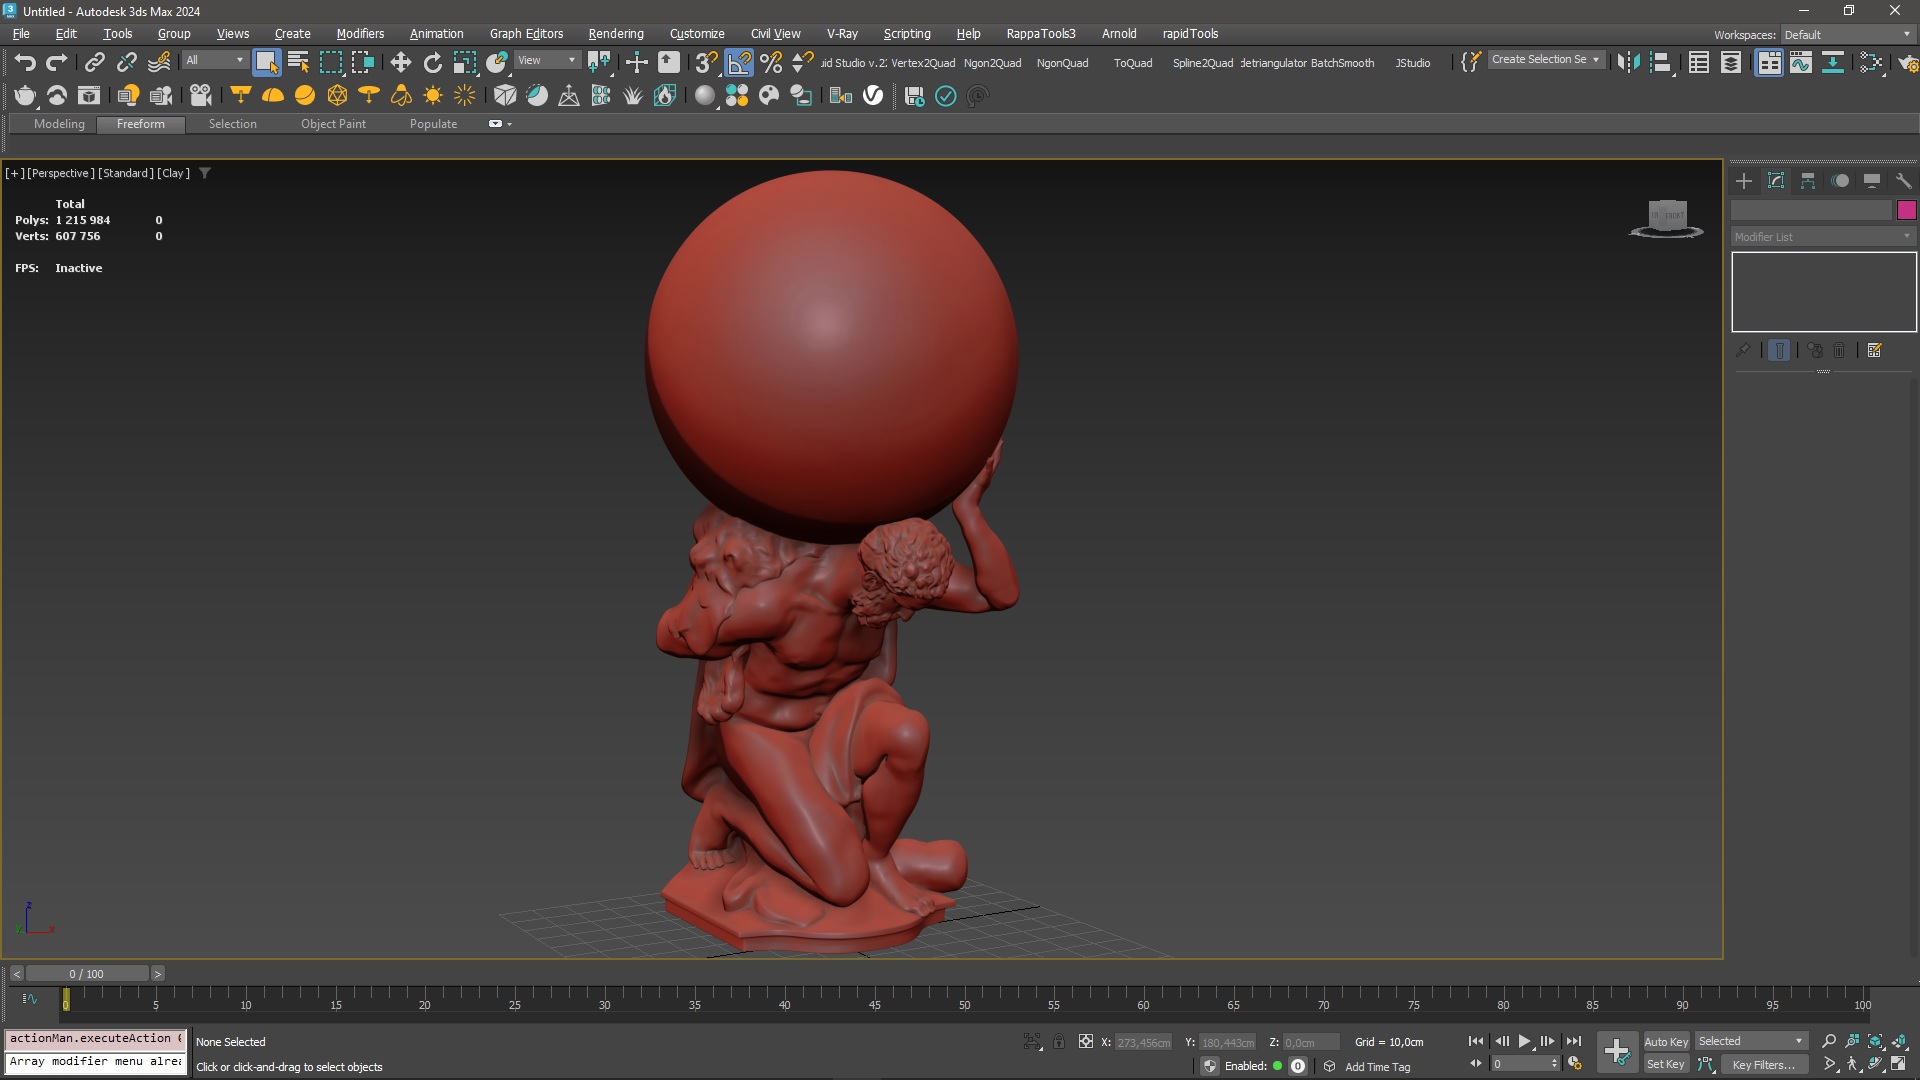Open the reference coordinate 'View' dropdown
The image size is (1920, 1080).
(546, 61)
